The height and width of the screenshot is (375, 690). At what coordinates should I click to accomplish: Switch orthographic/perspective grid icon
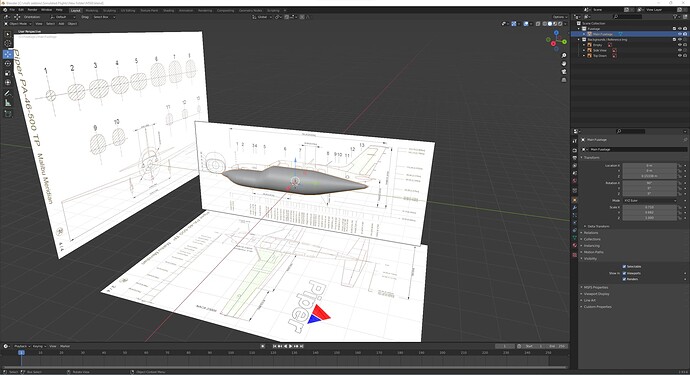[x=564, y=80]
